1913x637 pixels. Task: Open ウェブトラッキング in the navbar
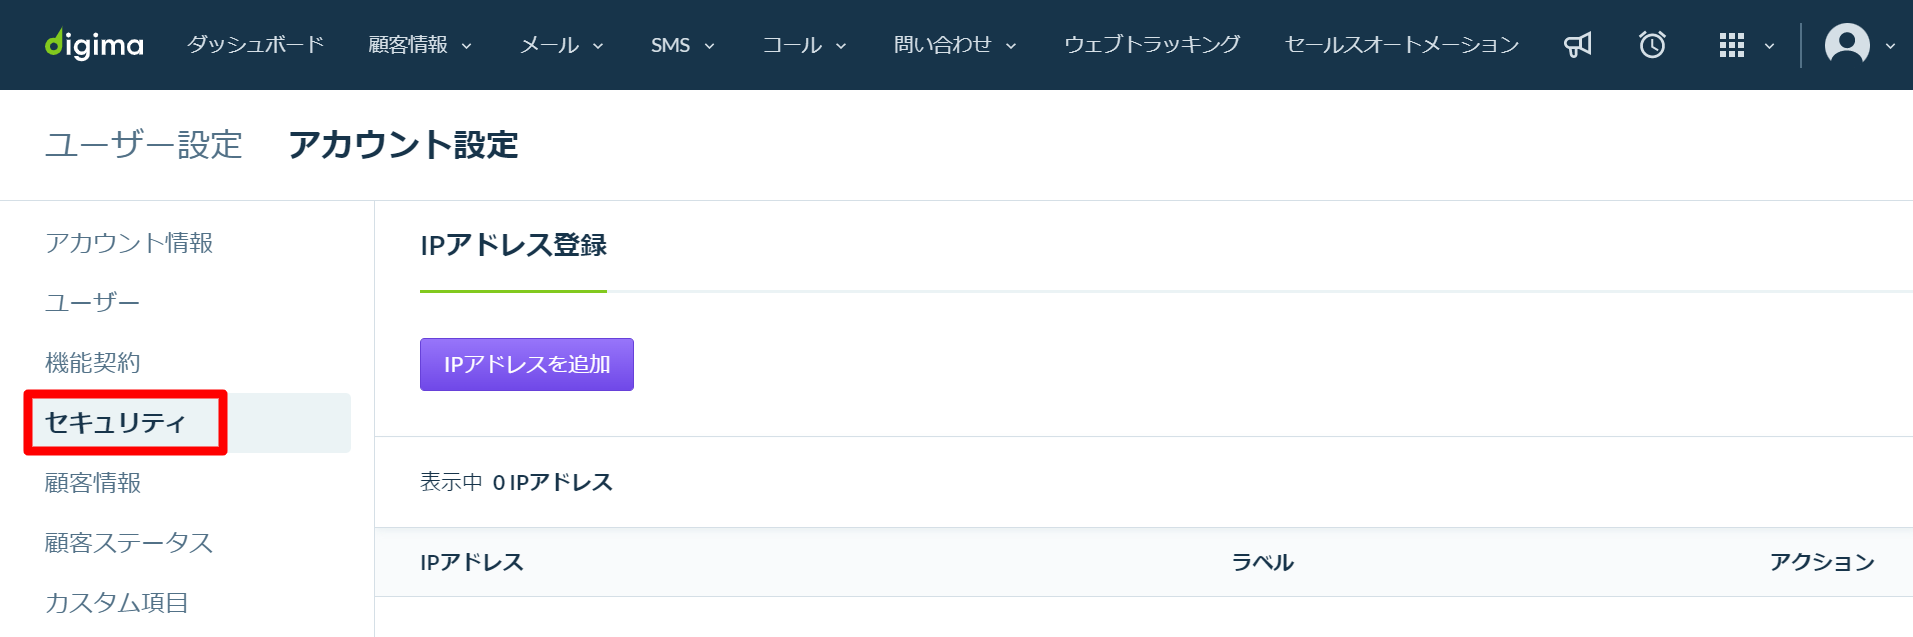click(1152, 45)
